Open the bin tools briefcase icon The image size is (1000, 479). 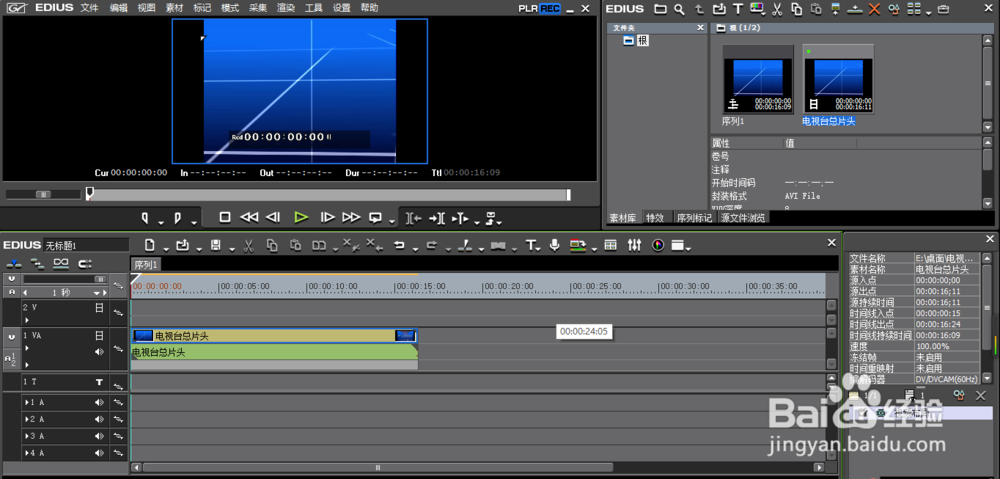[x=943, y=9]
